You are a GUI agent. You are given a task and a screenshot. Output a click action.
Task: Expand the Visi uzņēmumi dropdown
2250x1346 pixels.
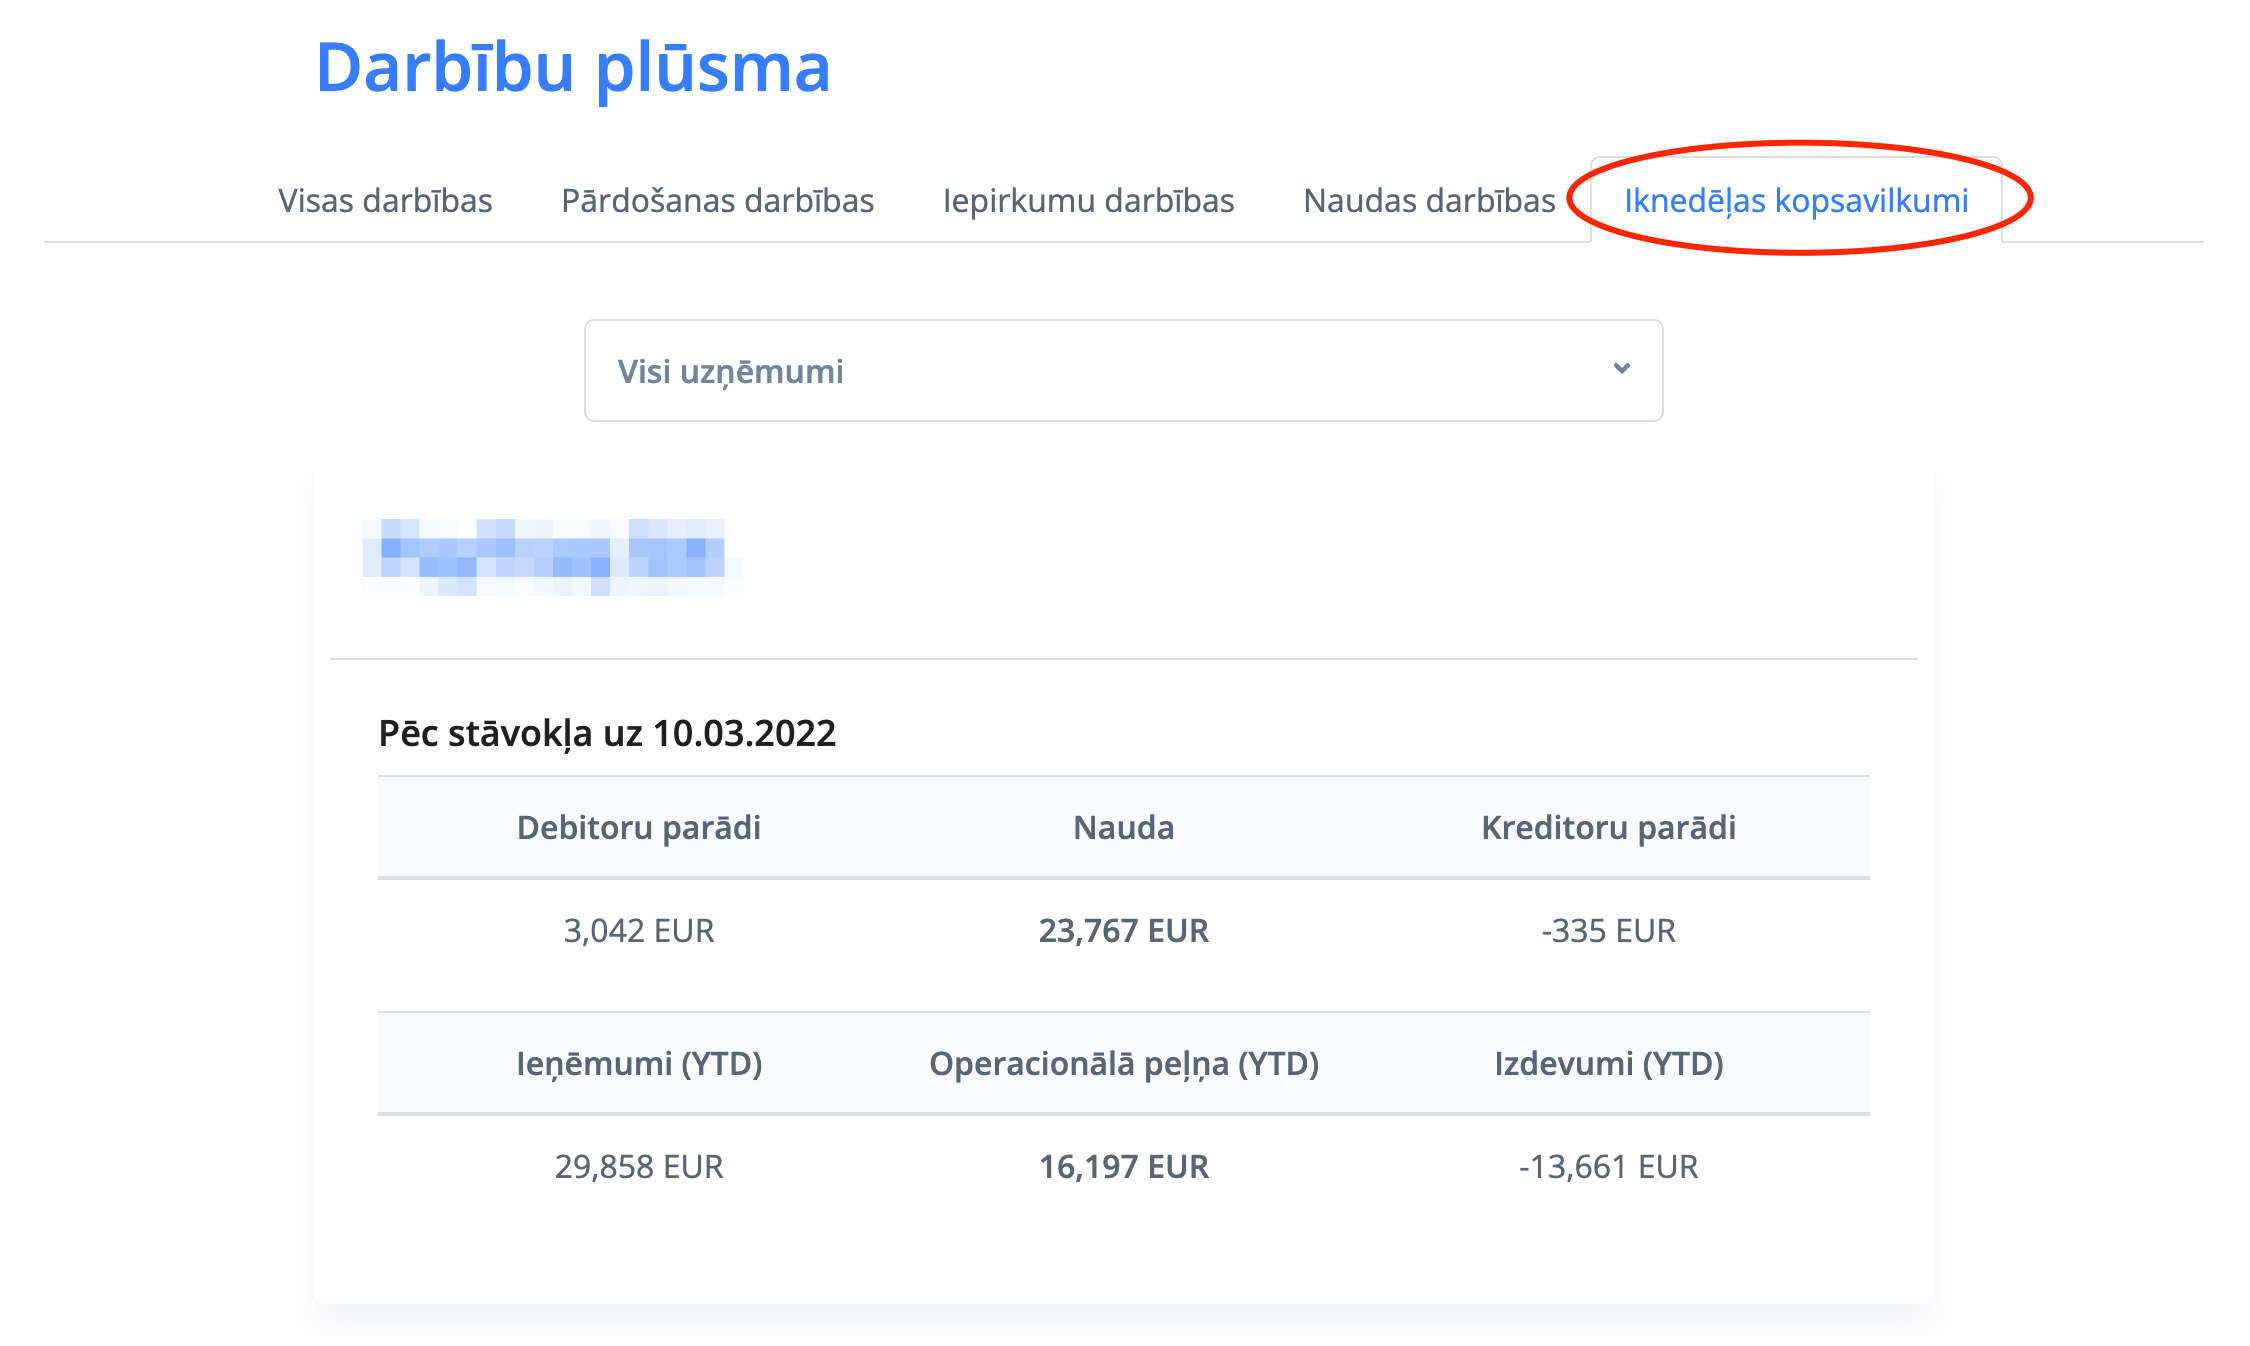click(1122, 371)
